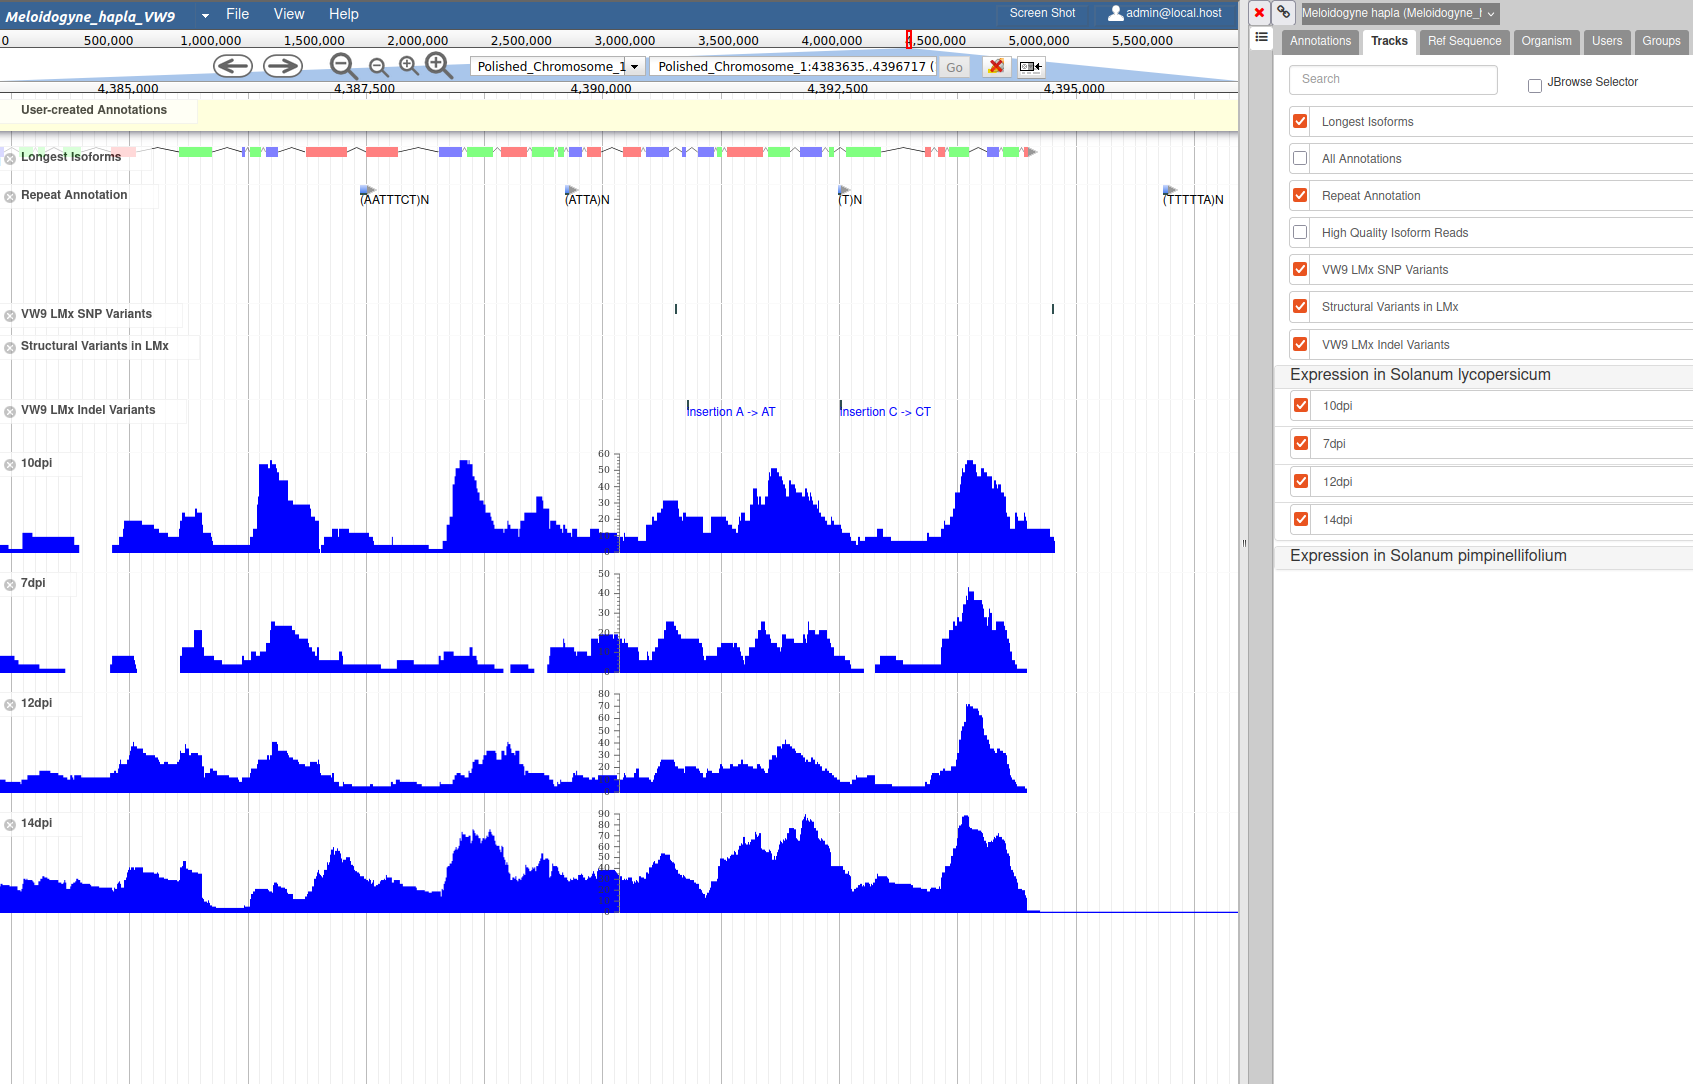Uncheck the 14dpi track checkbox
The height and width of the screenshot is (1084, 1693).
1301,519
